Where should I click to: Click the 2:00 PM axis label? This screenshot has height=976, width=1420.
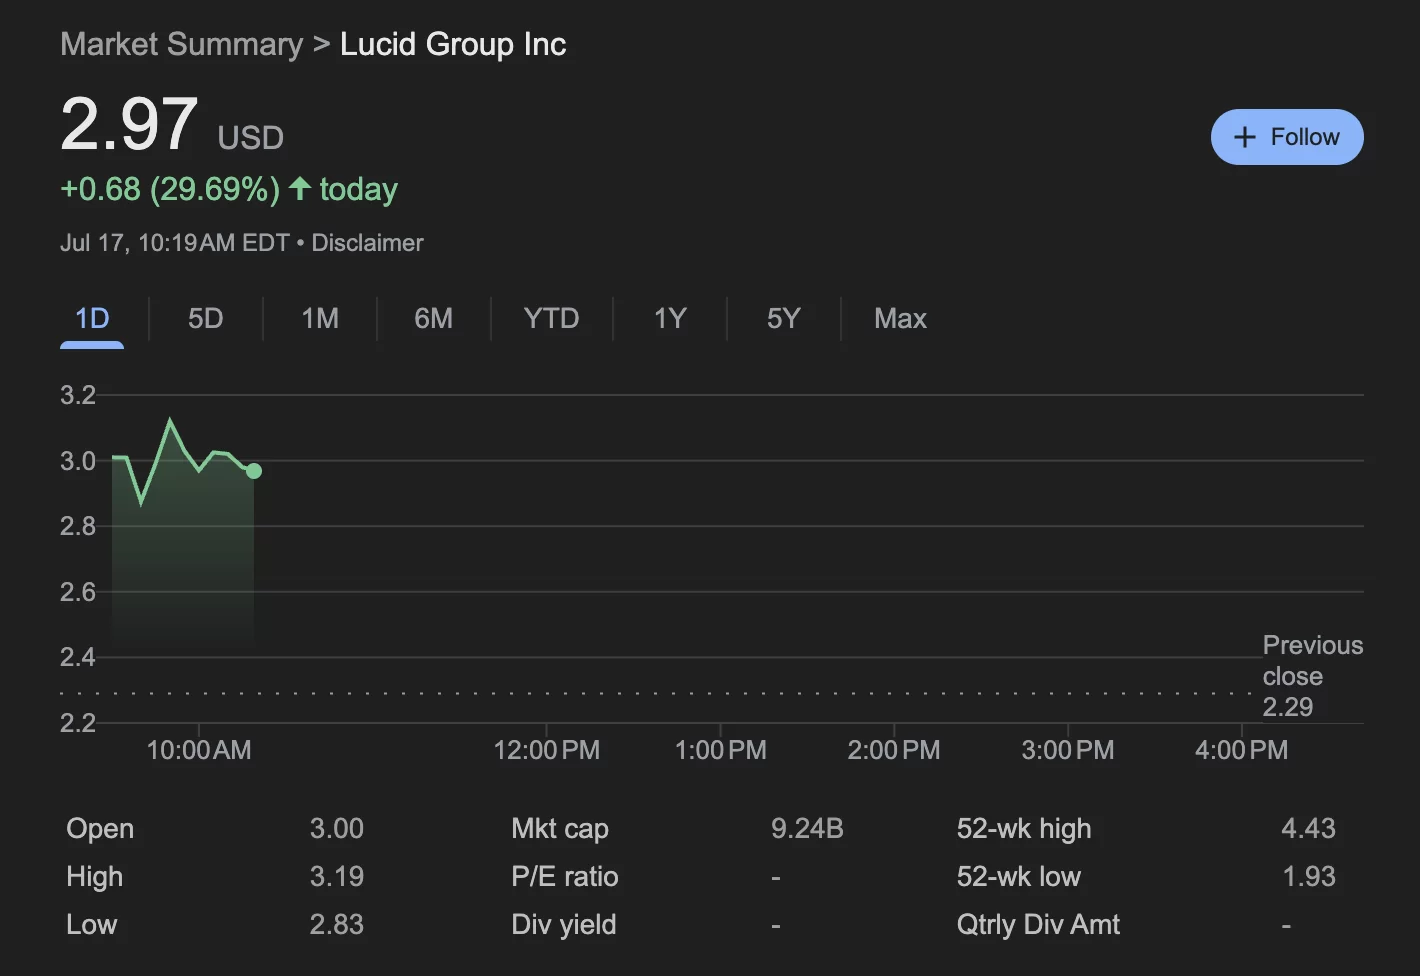pyautogui.click(x=894, y=750)
